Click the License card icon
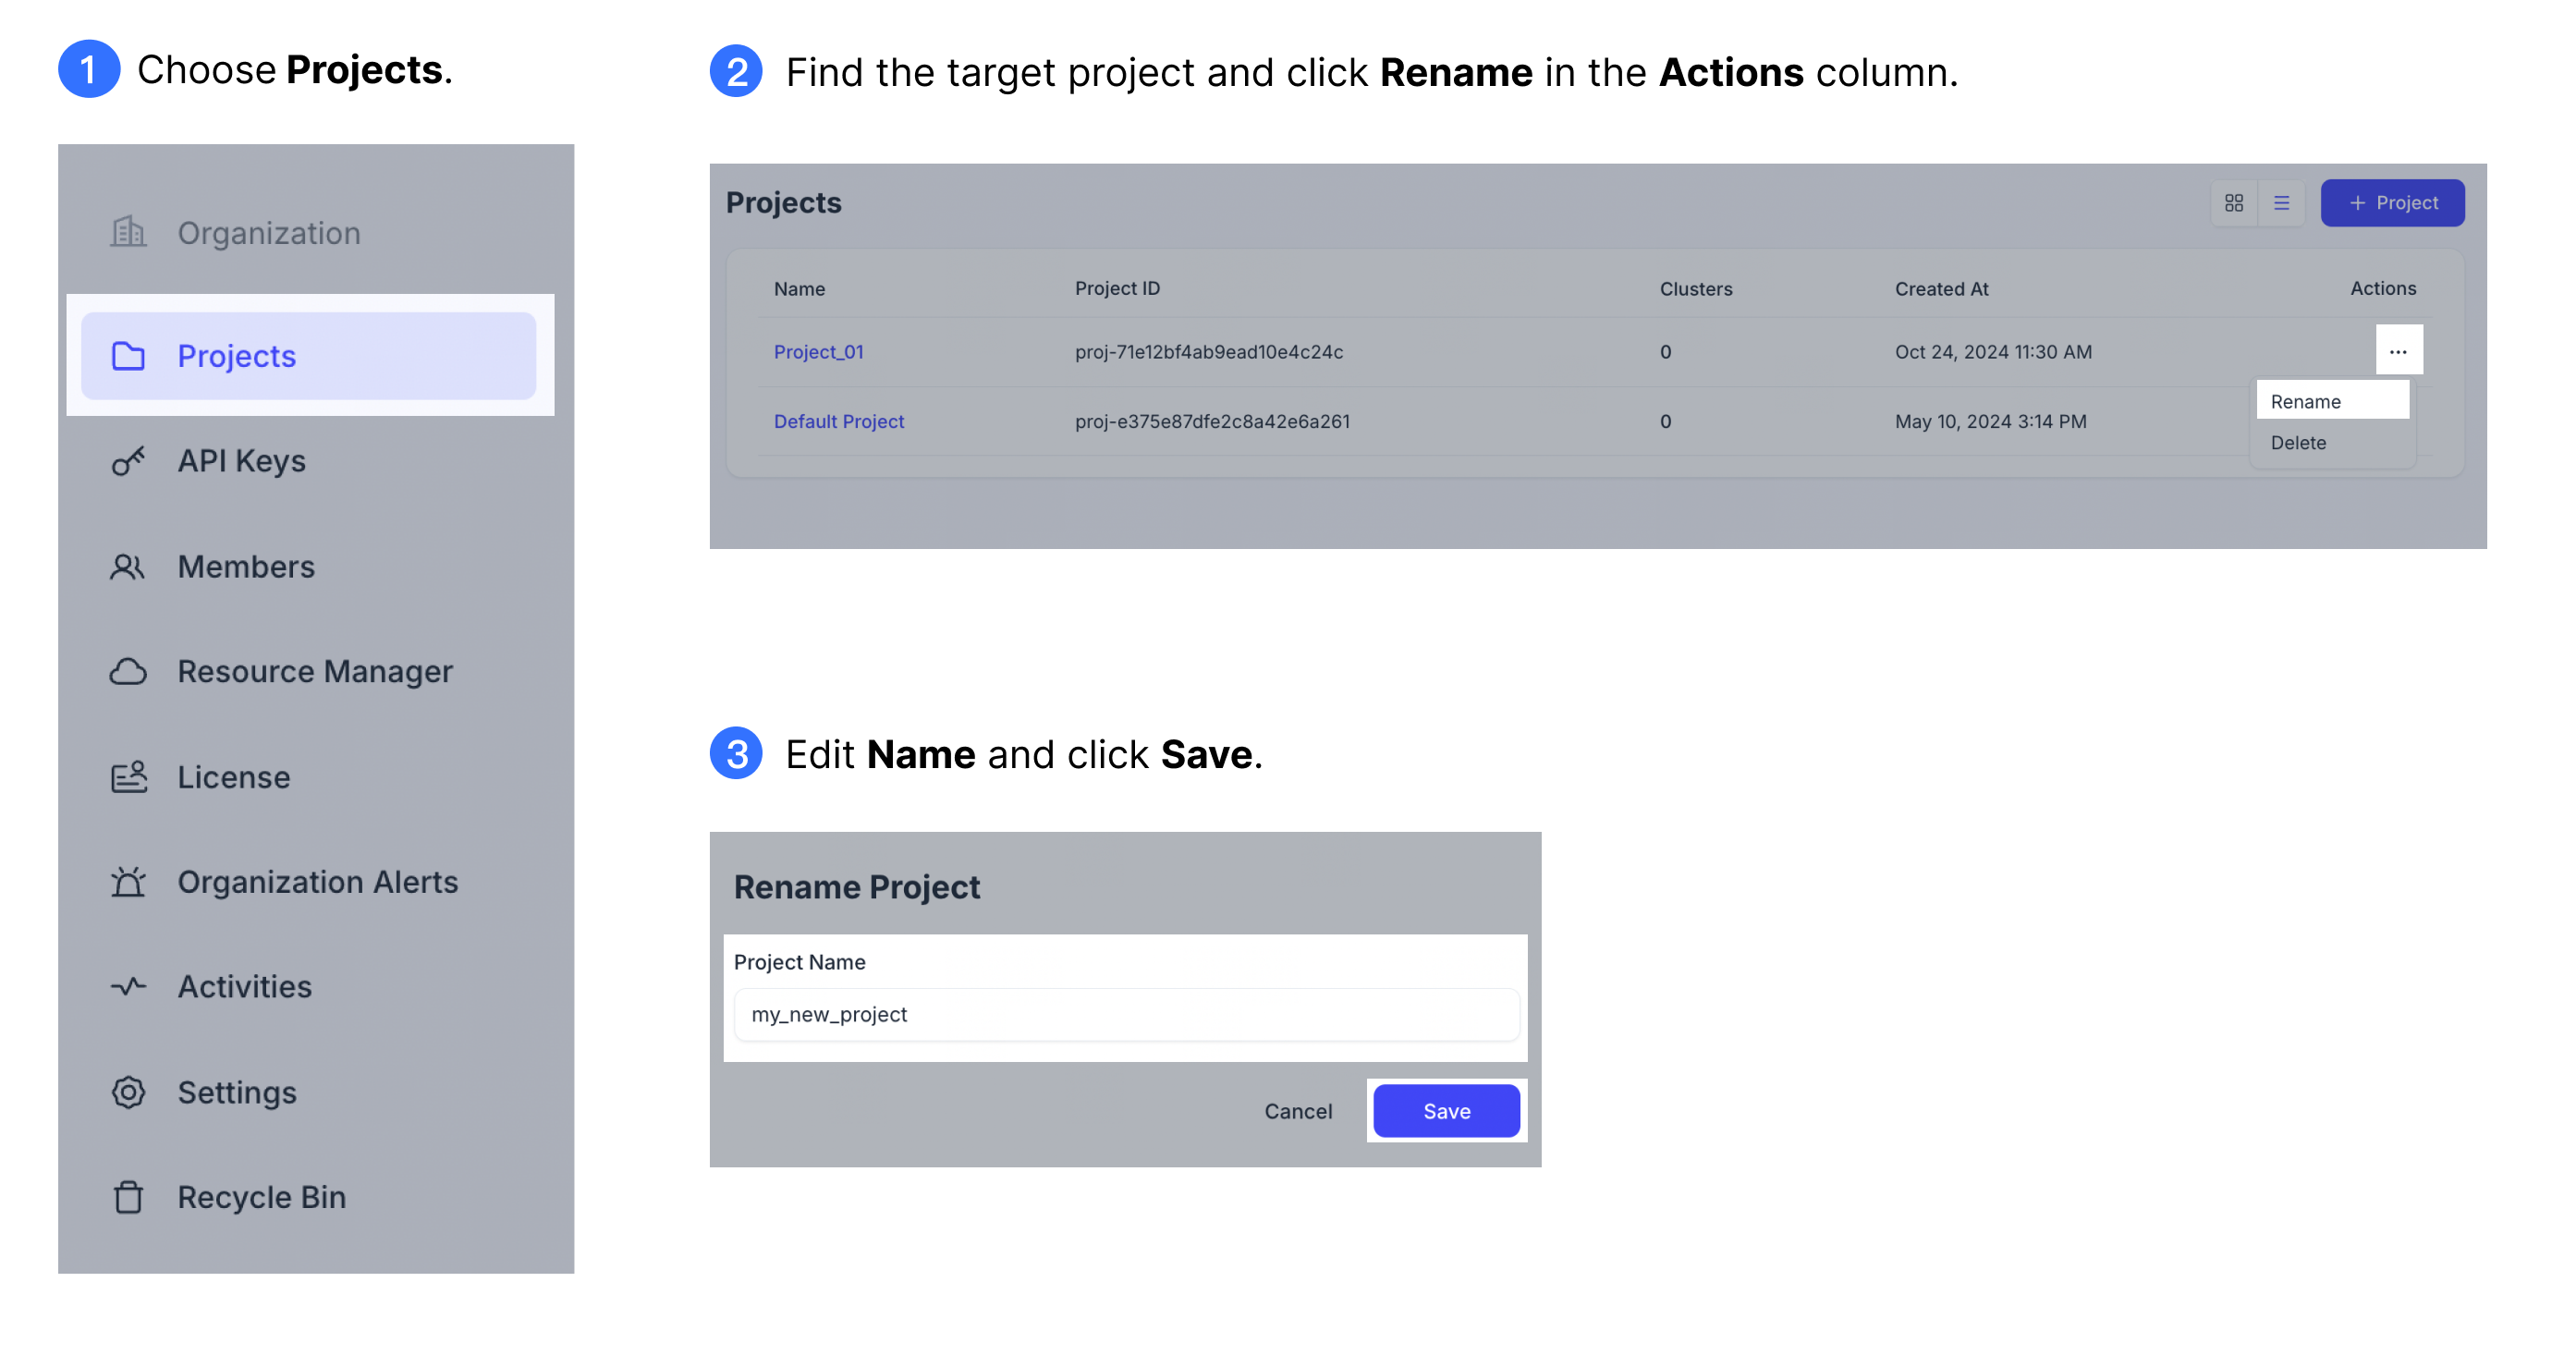The height and width of the screenshot is (1367, 2576). pyautogui.click(x=128, y=777)
